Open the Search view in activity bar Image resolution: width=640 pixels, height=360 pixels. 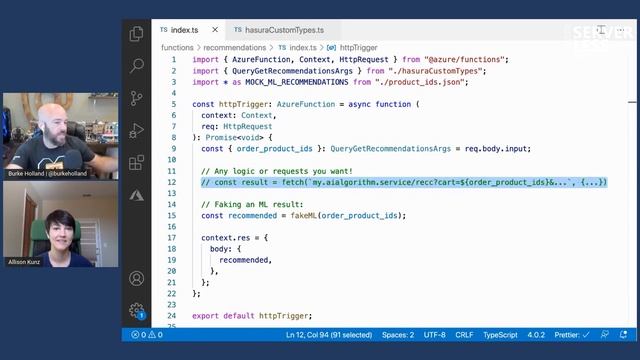[x=136, y=65]
